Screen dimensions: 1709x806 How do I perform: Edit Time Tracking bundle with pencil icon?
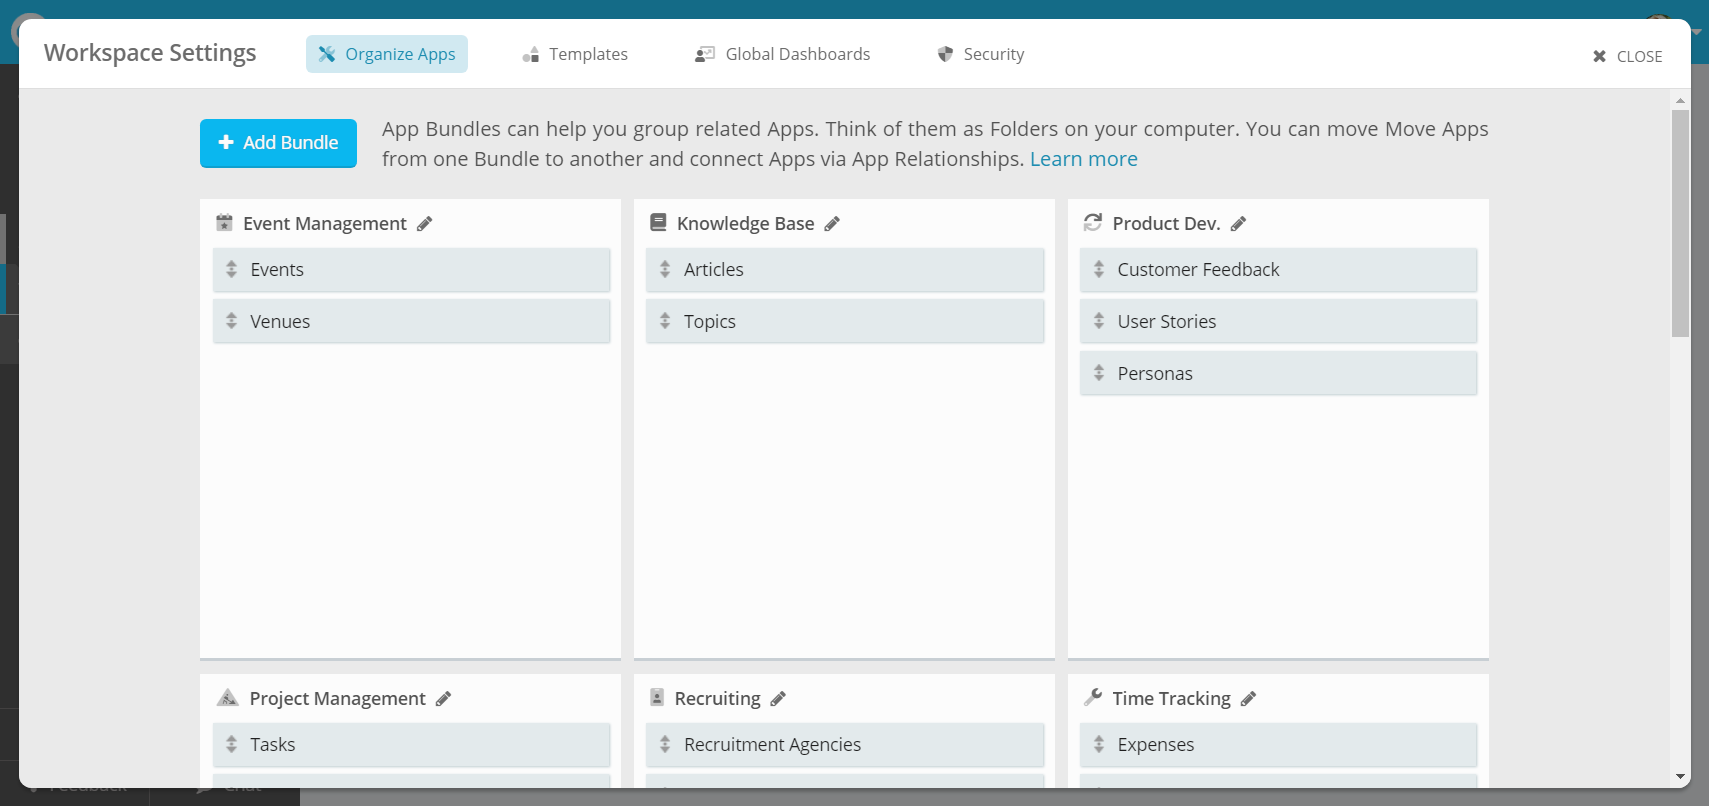[x=1248, y=699]
